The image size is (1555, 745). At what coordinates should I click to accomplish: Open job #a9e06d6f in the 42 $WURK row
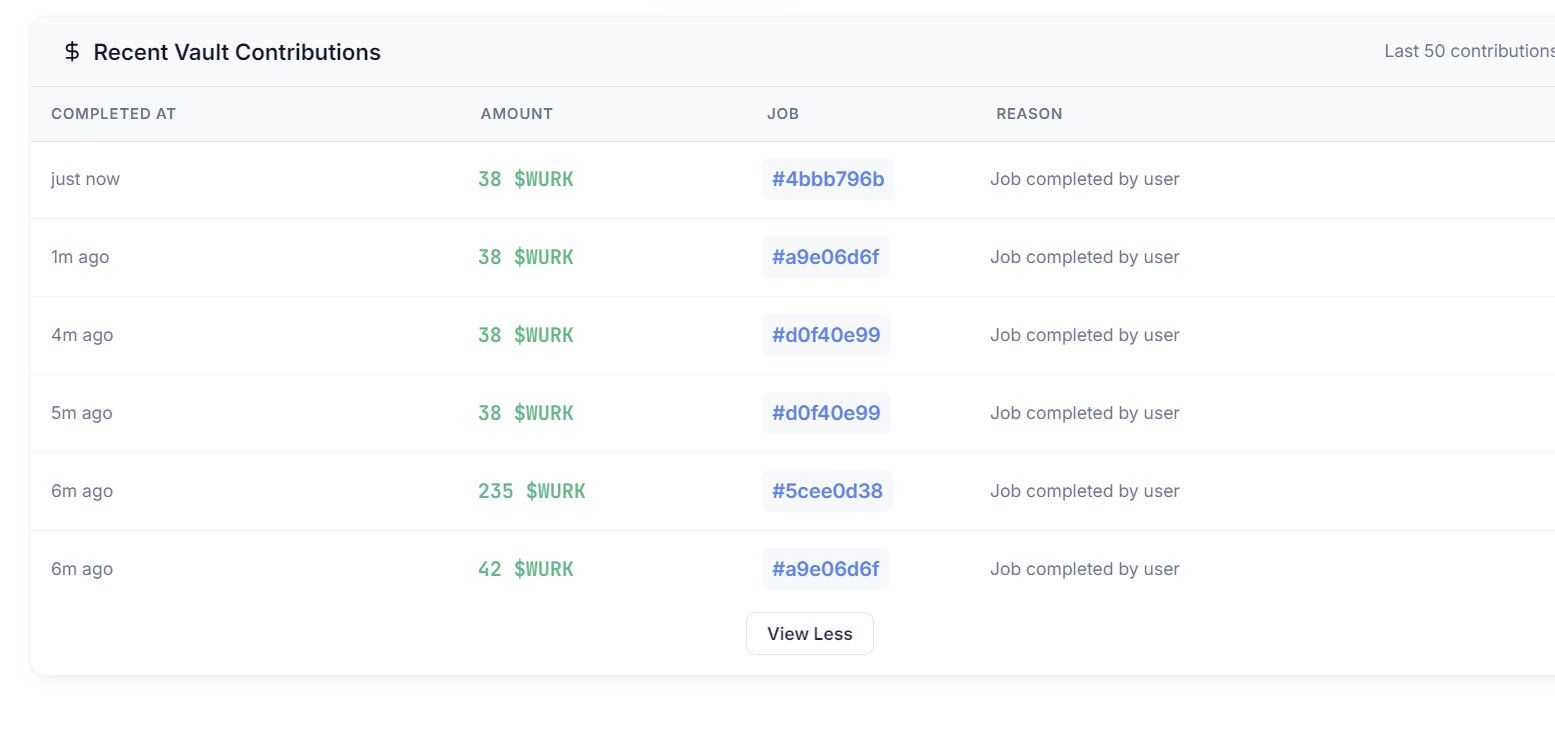point(826,569)
